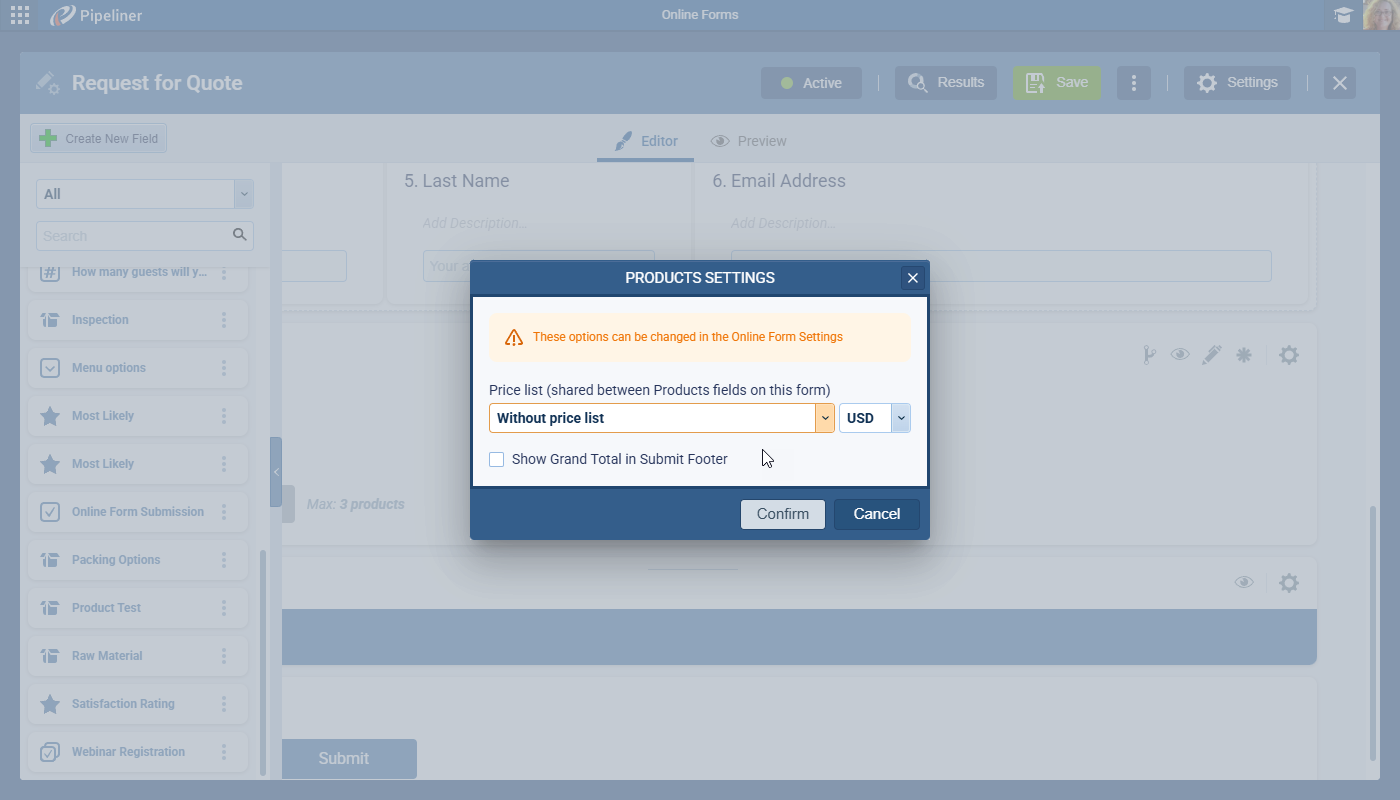Toggle the eye icon on the submit section
The image size is (1400, 800).
[x=1244, y=583]
